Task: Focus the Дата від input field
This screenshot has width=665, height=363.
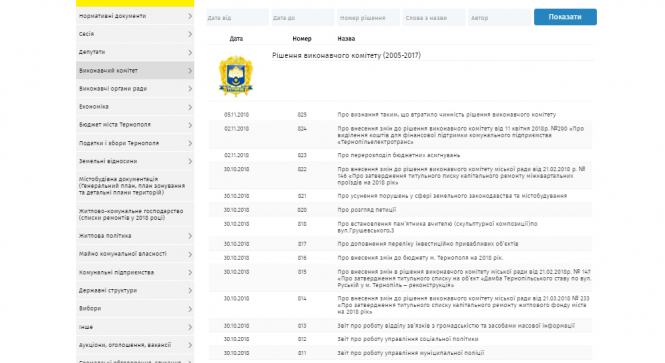Action: (x=238, y=18)
